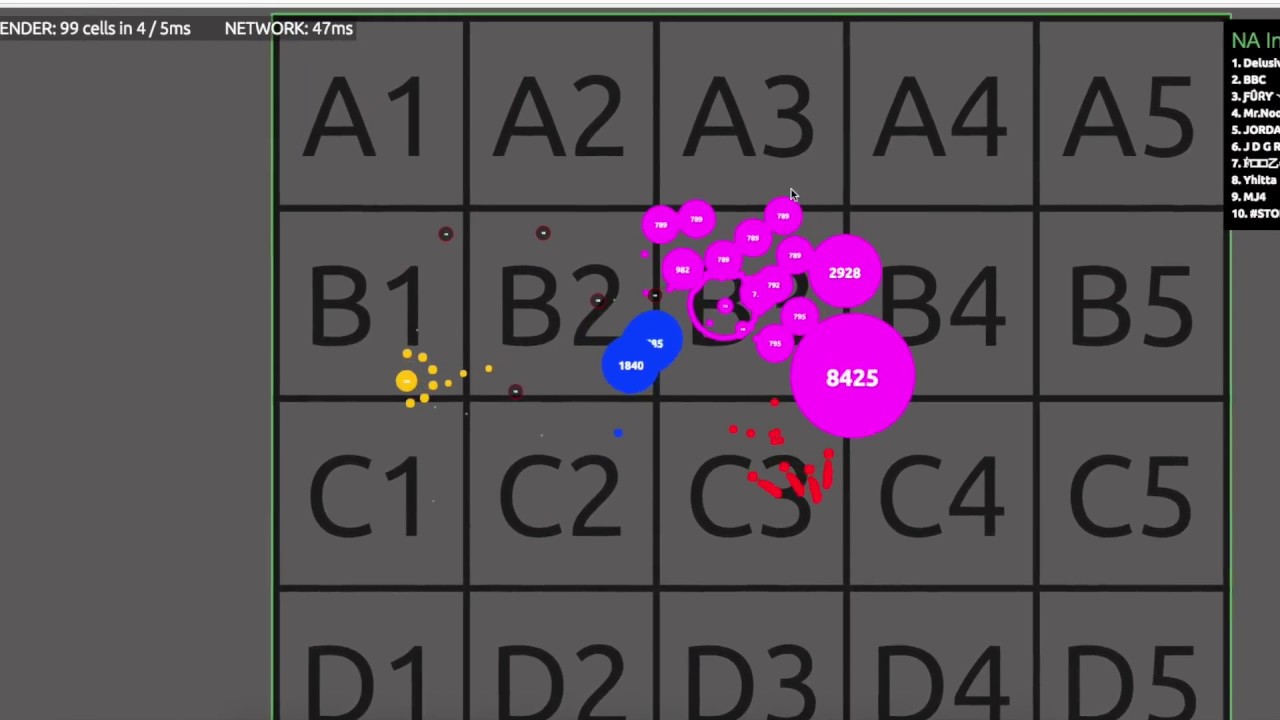Click the B5 grid sector label
The image size is (1280, 720).
pos(1133,307)
